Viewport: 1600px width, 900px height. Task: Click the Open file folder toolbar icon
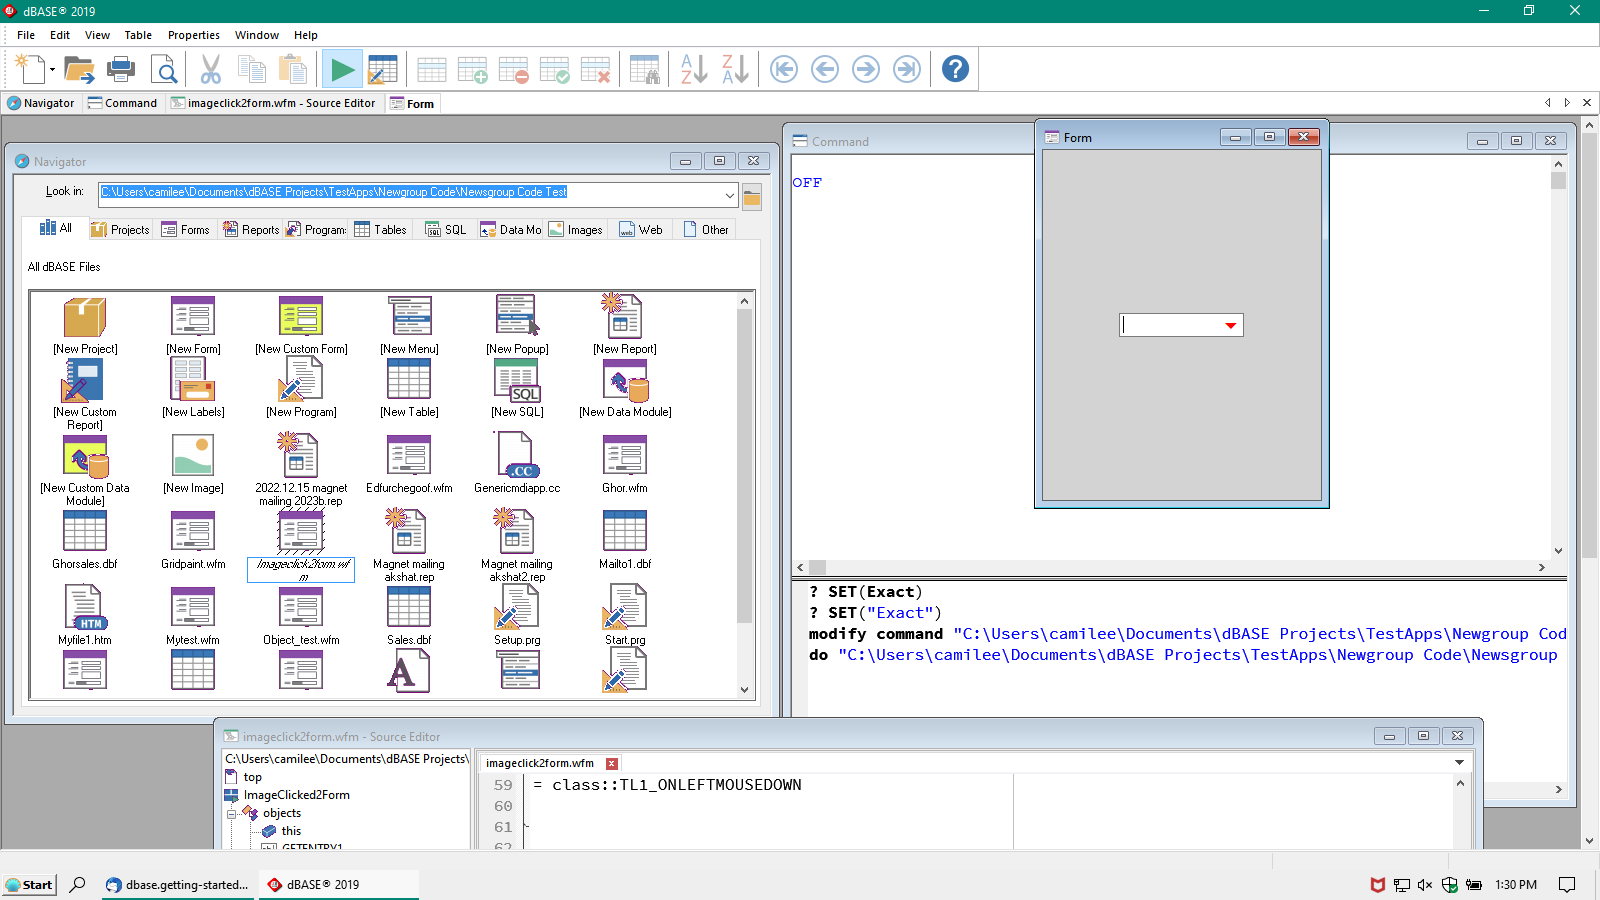[79, 69]
